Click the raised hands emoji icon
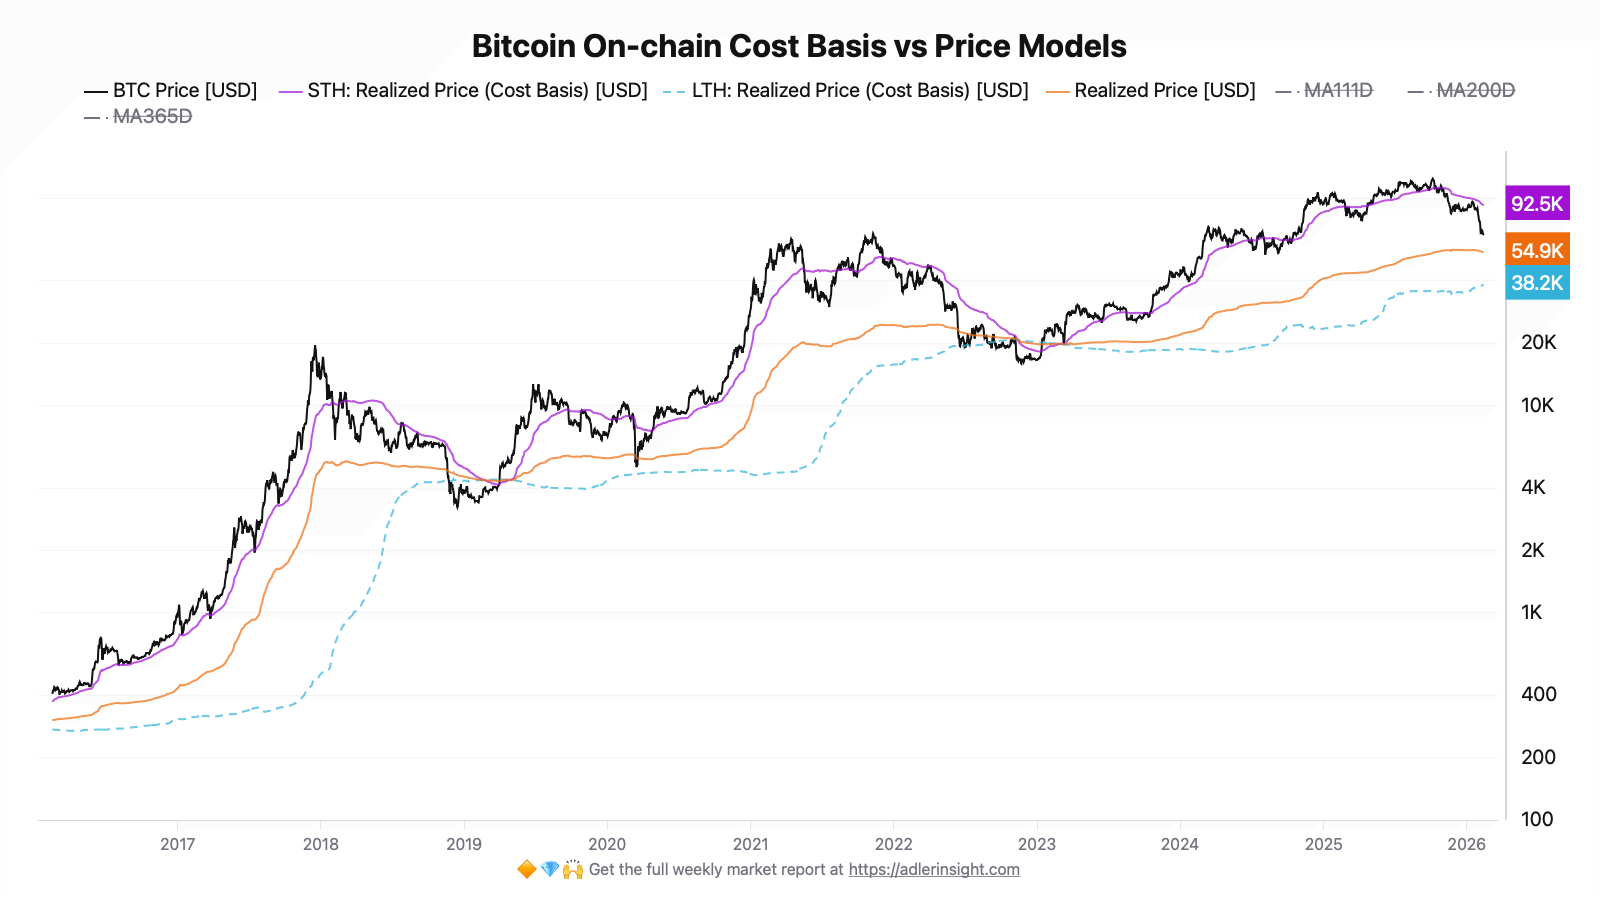1600x900 pixels. click(573, 870)
